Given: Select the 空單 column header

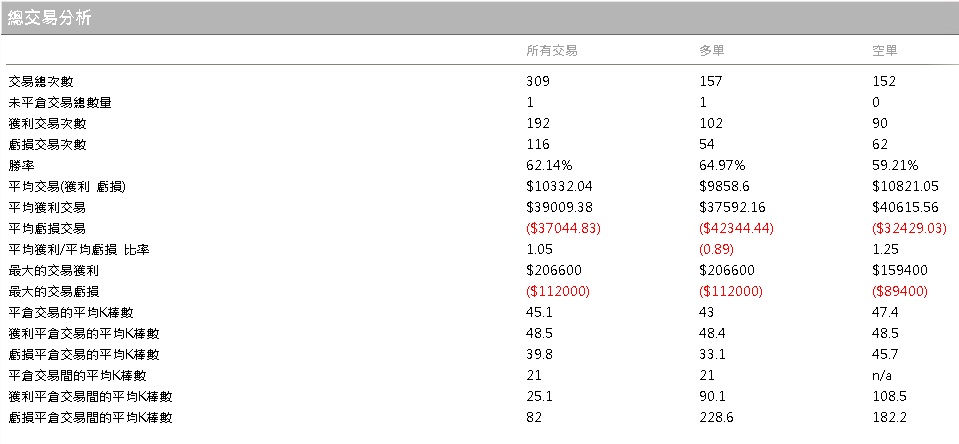Looking at the screenshot, I should 884,50.
